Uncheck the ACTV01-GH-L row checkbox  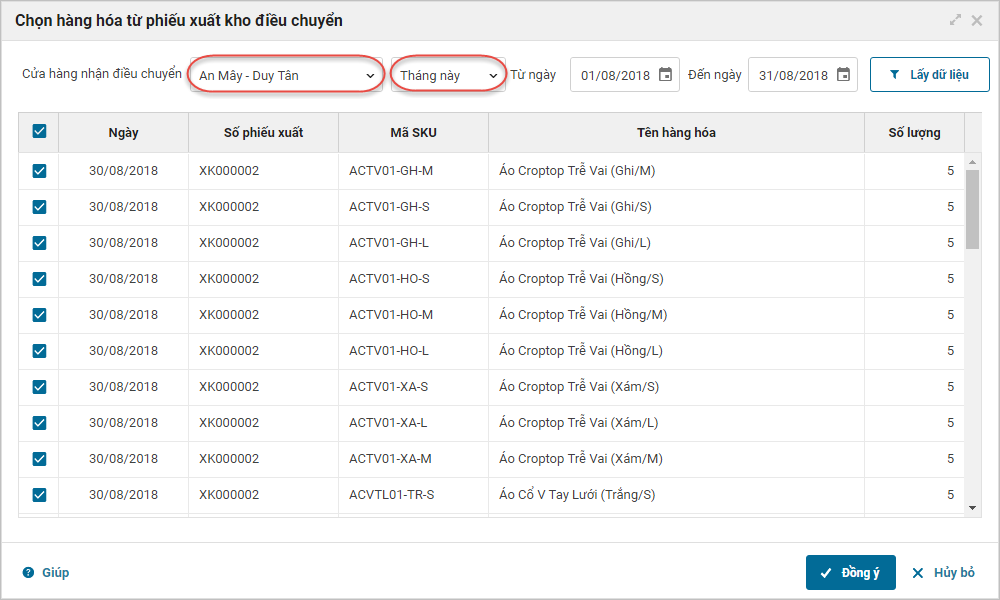[x=39, y=243]
